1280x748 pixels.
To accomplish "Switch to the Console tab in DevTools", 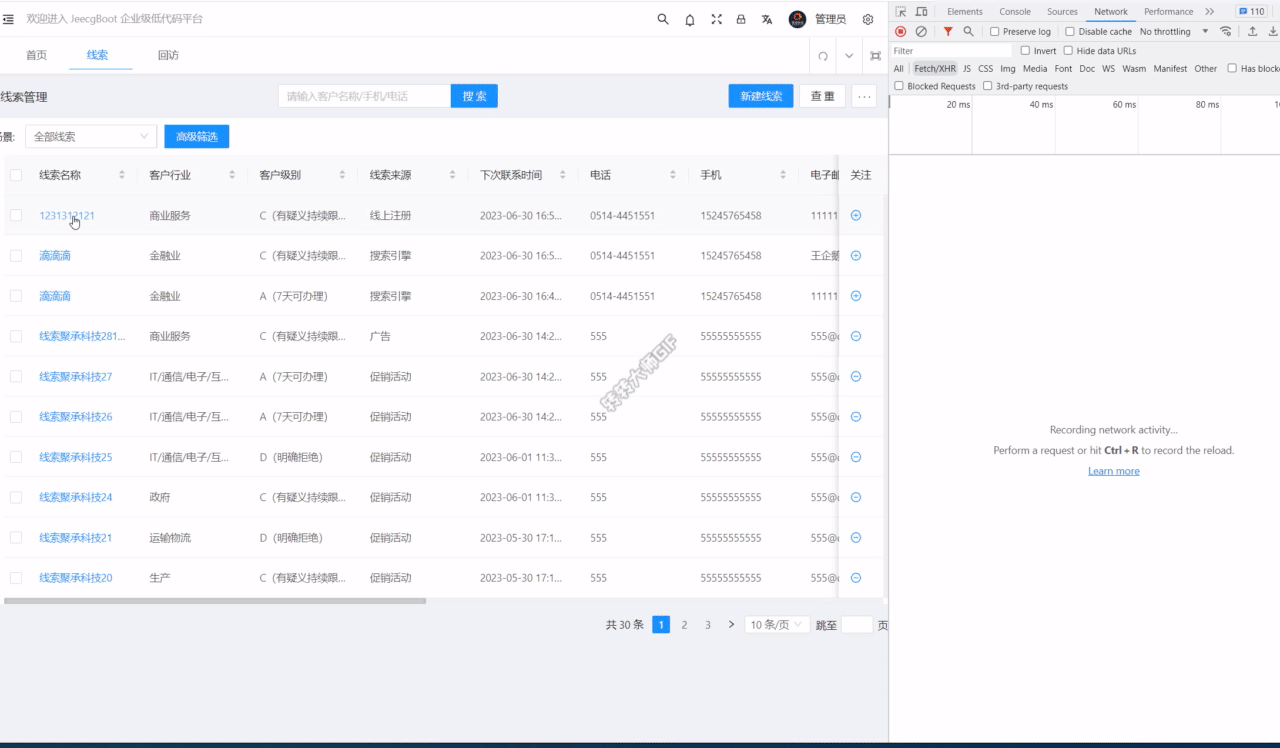I will click(1014, 11).
